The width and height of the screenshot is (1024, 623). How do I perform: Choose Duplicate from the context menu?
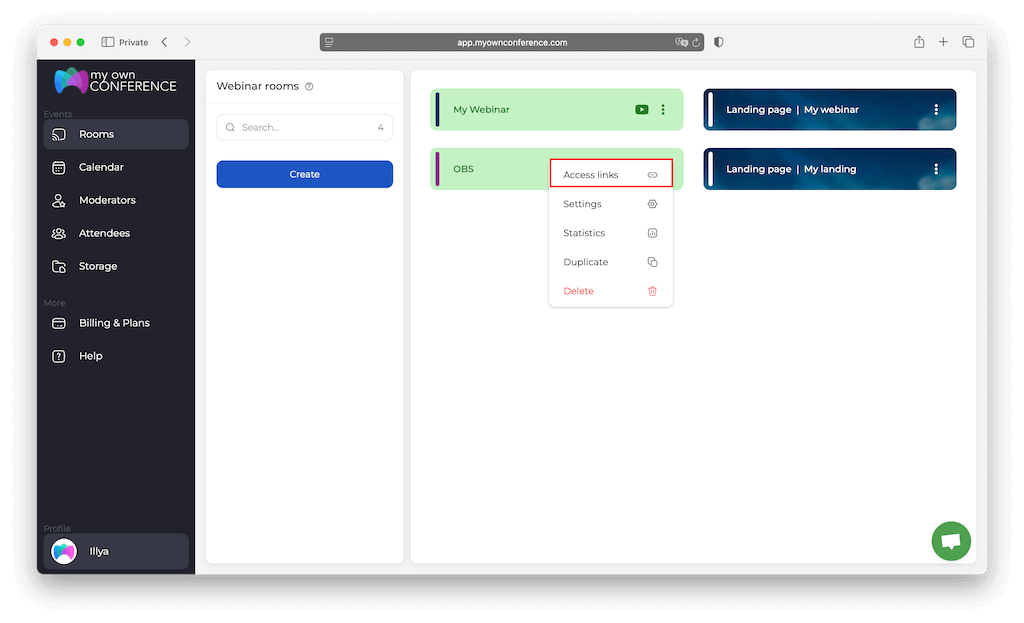point(611,262)
